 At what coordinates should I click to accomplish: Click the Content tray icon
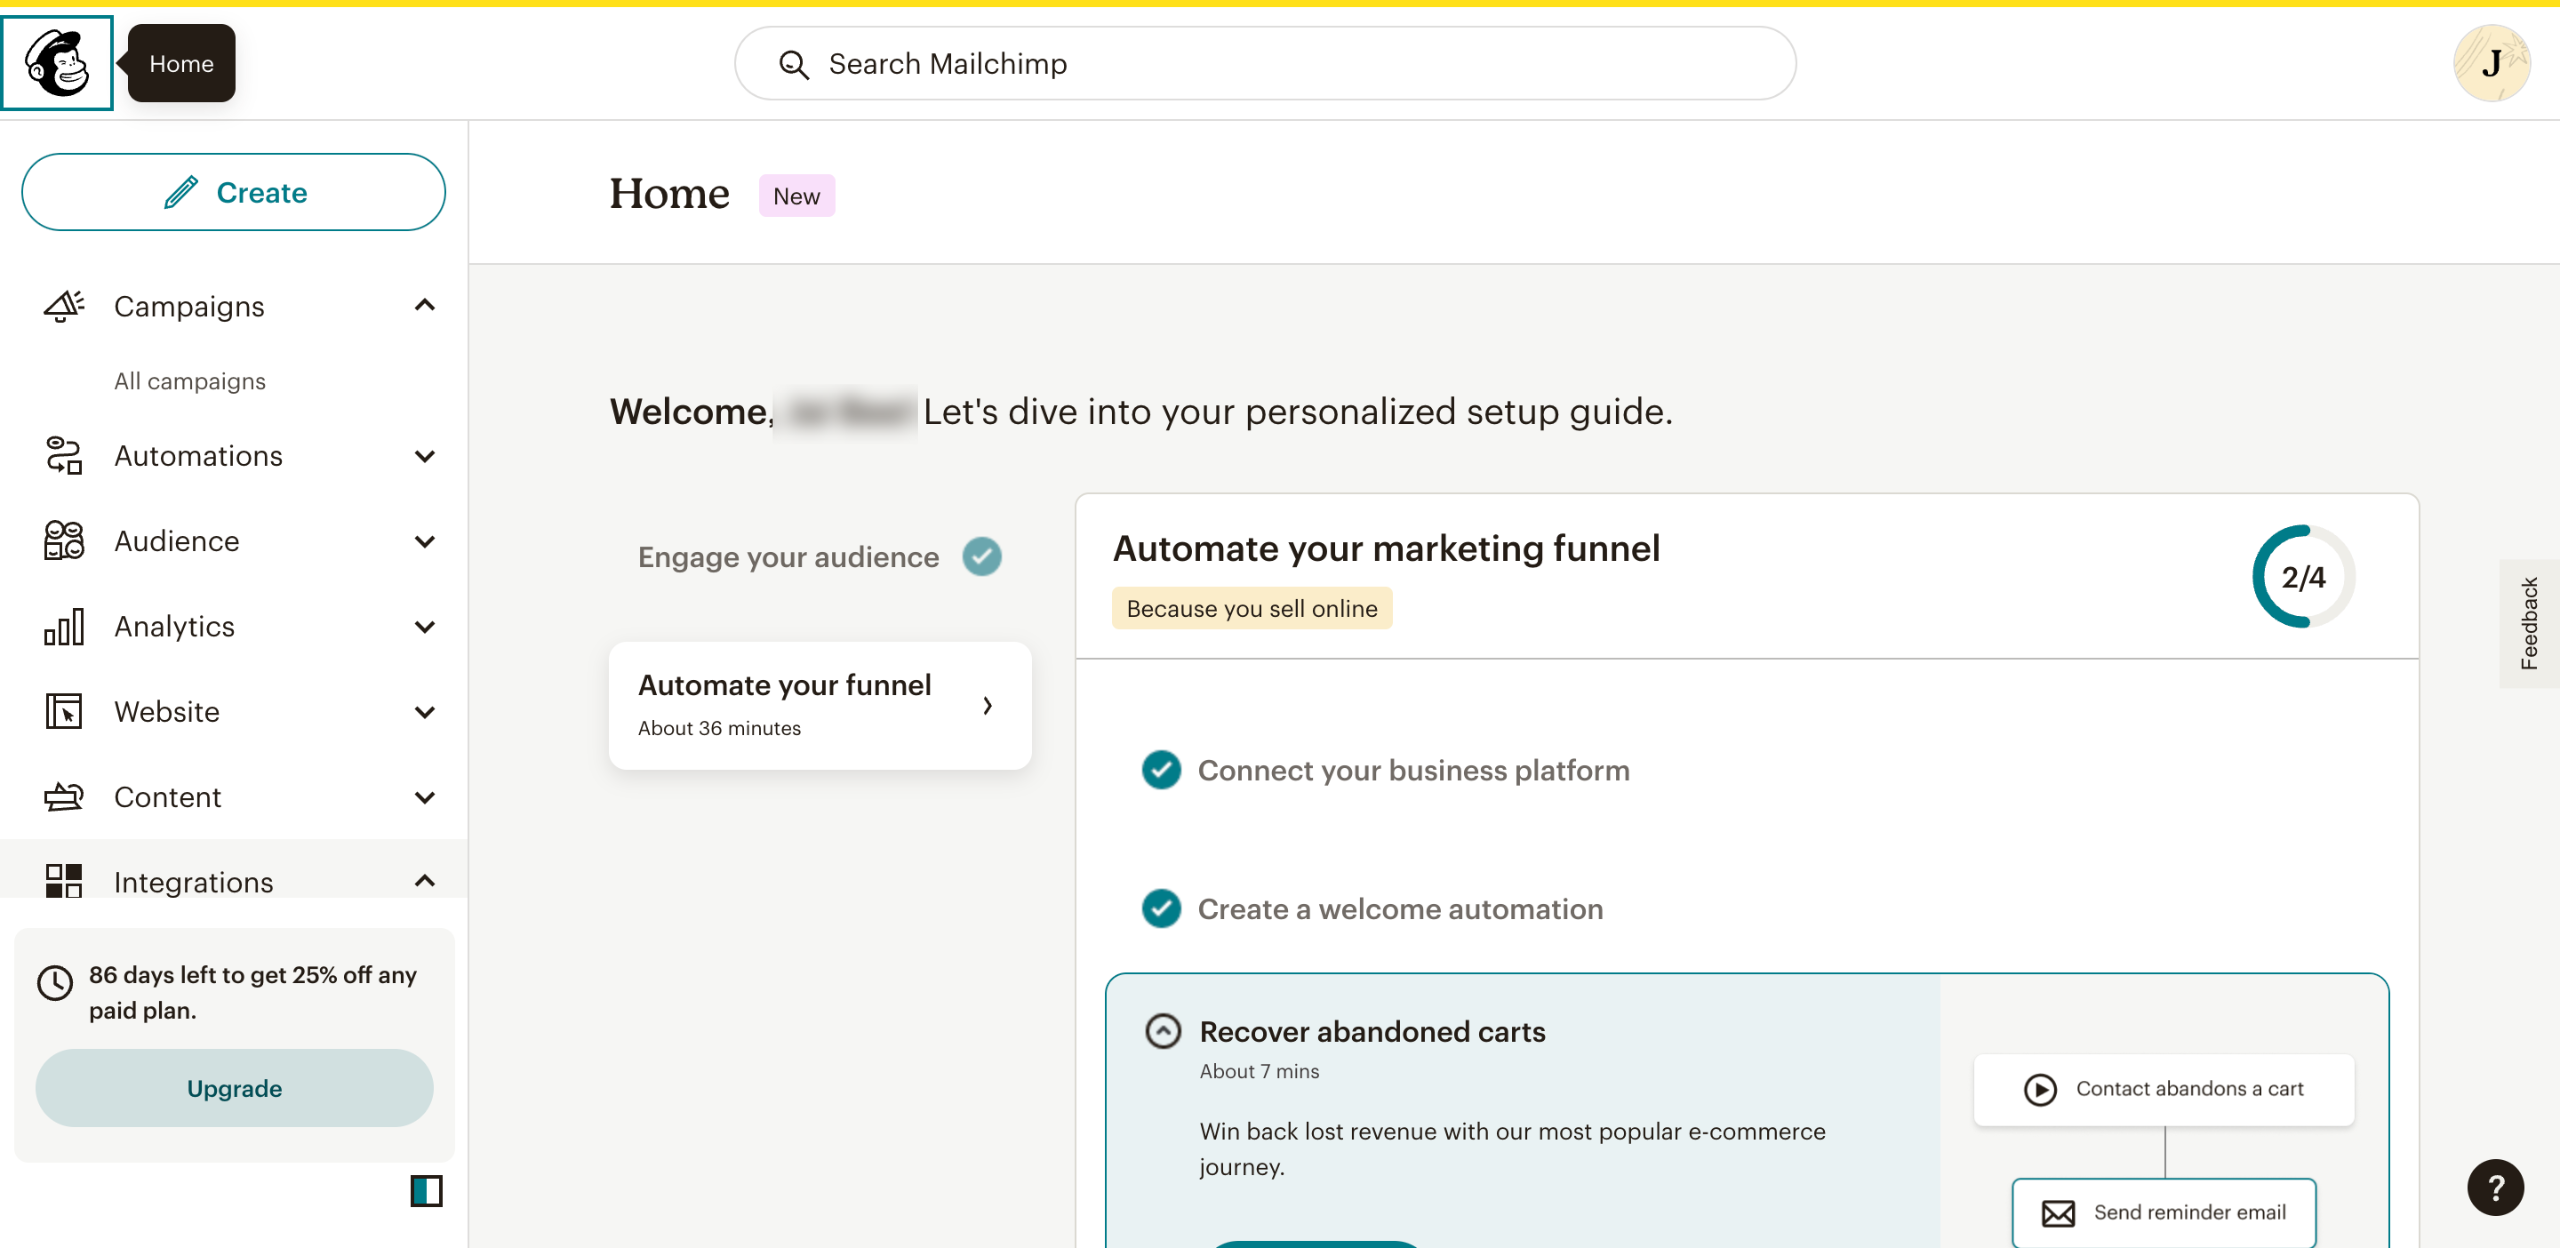coord(64,797)
